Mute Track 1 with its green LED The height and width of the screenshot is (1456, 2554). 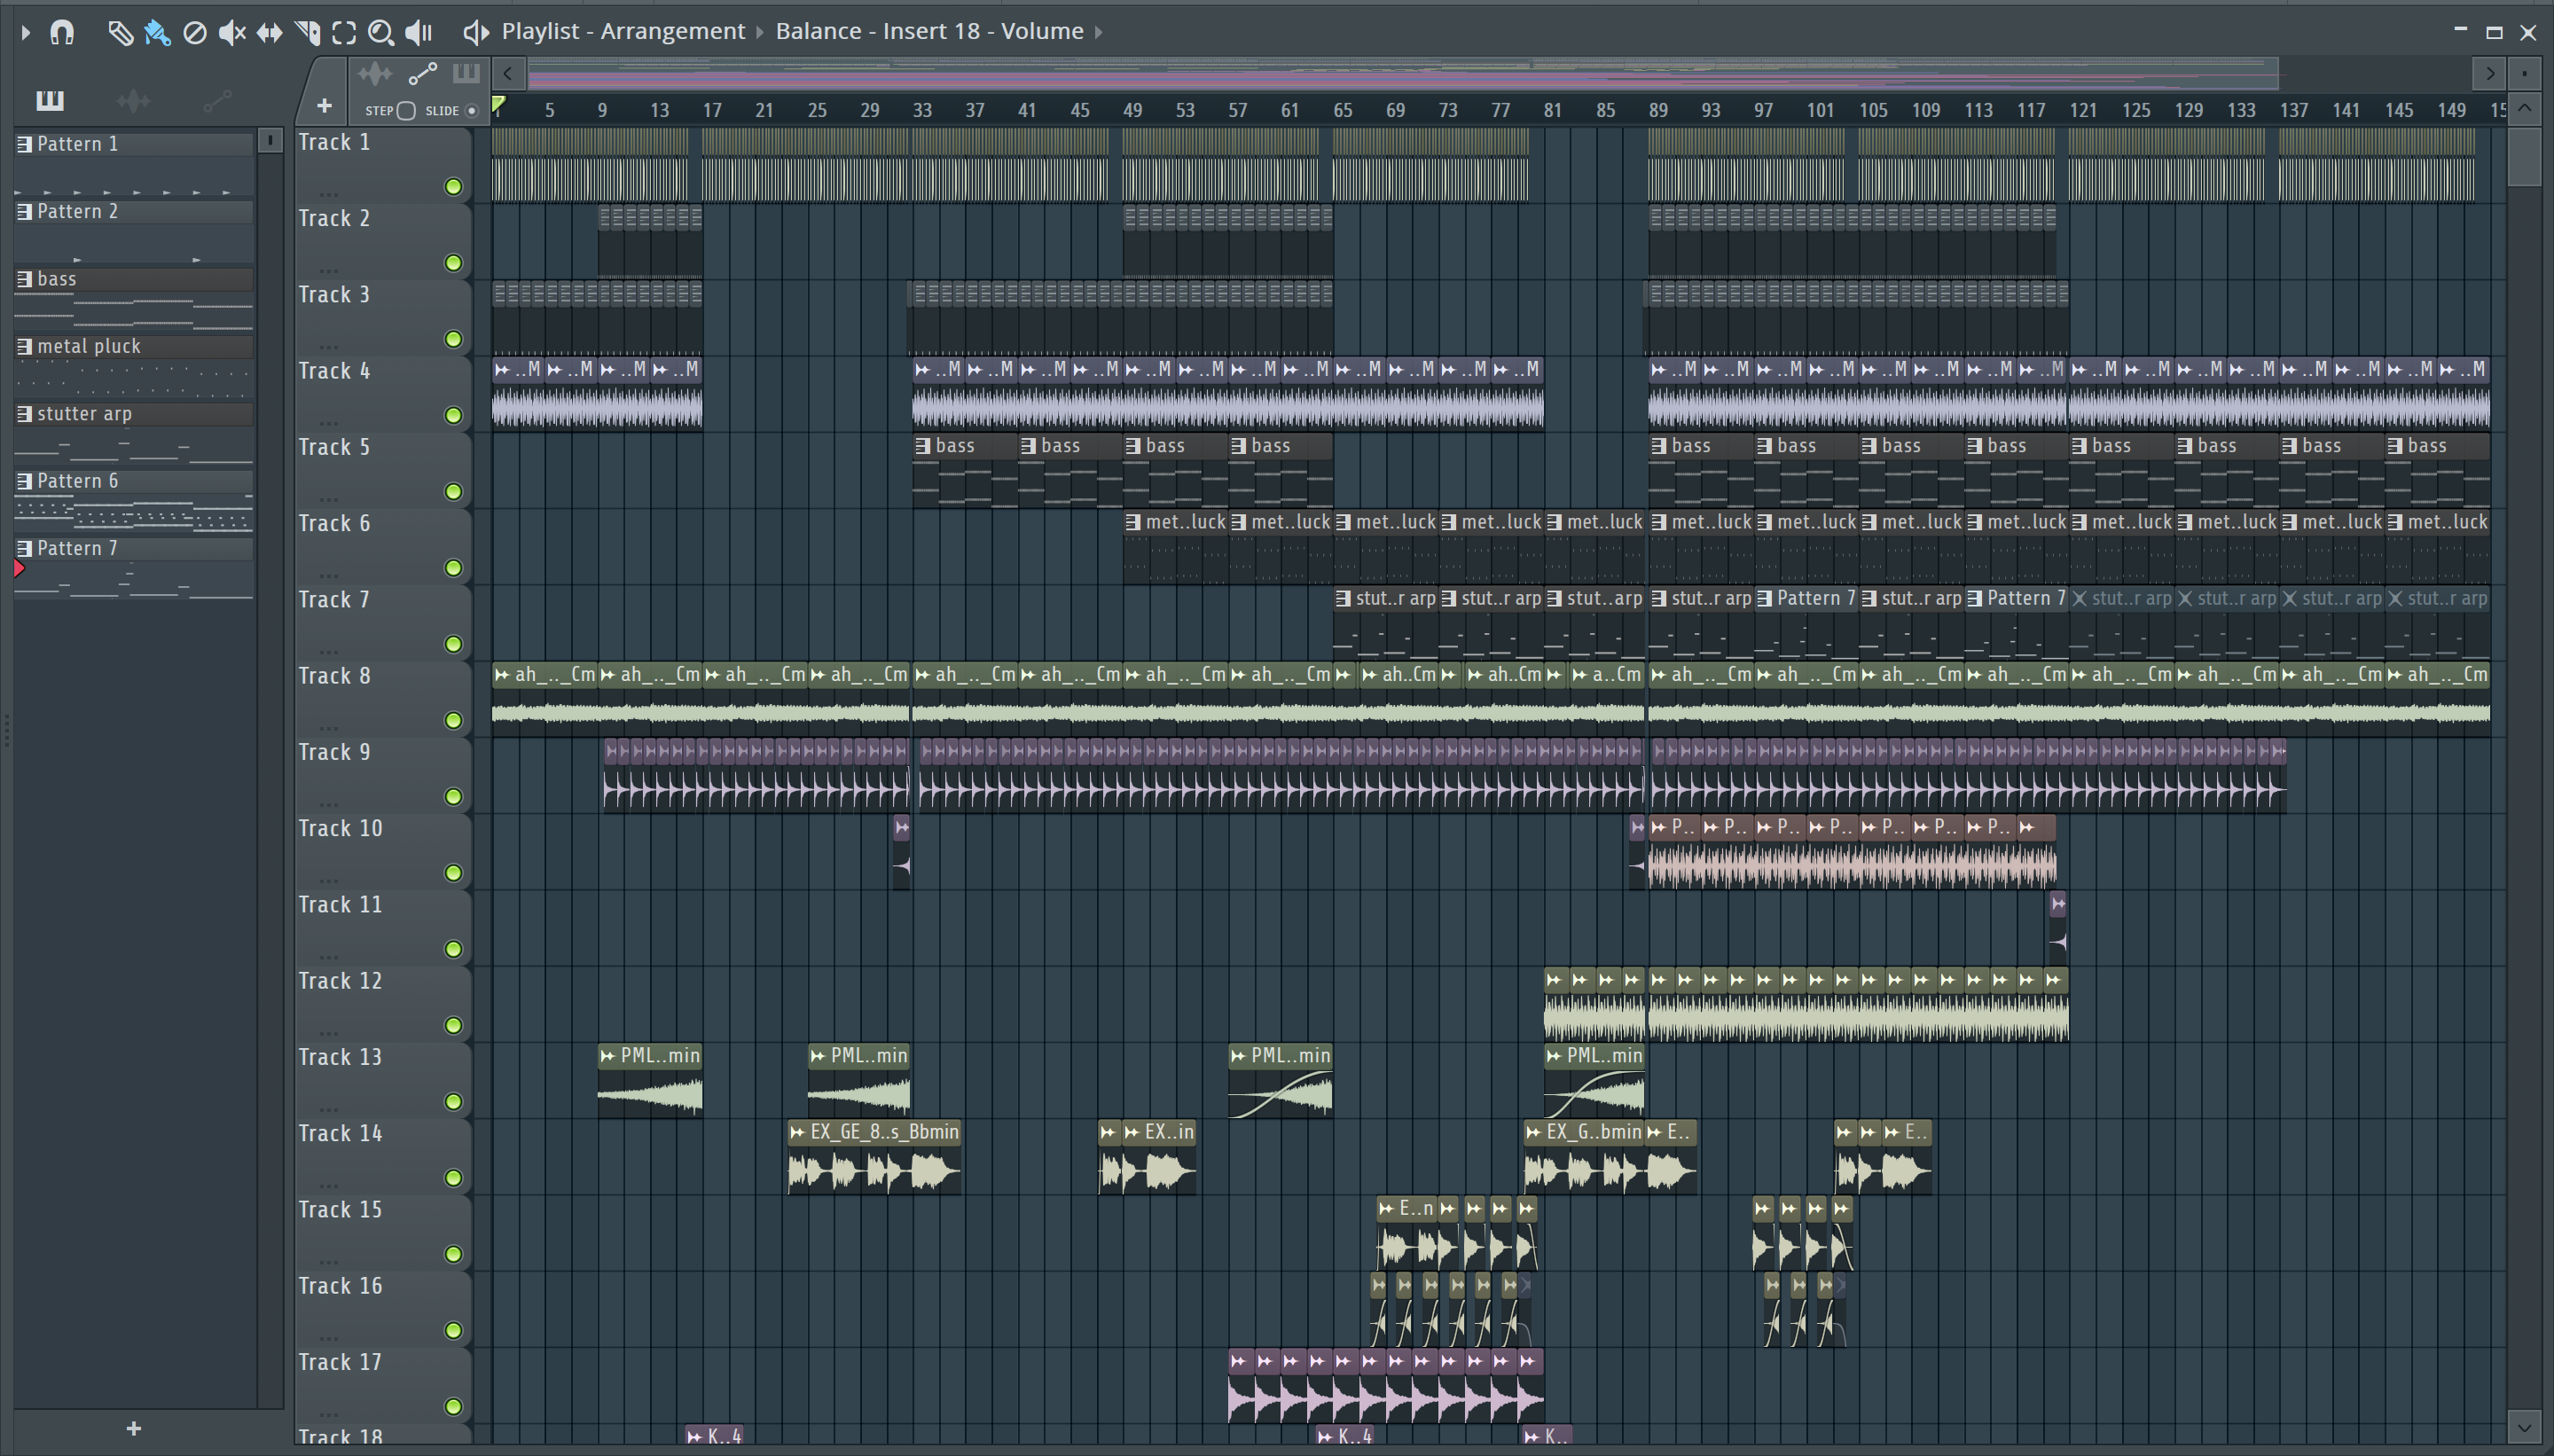pyautogui.click(x=454, y=187)
